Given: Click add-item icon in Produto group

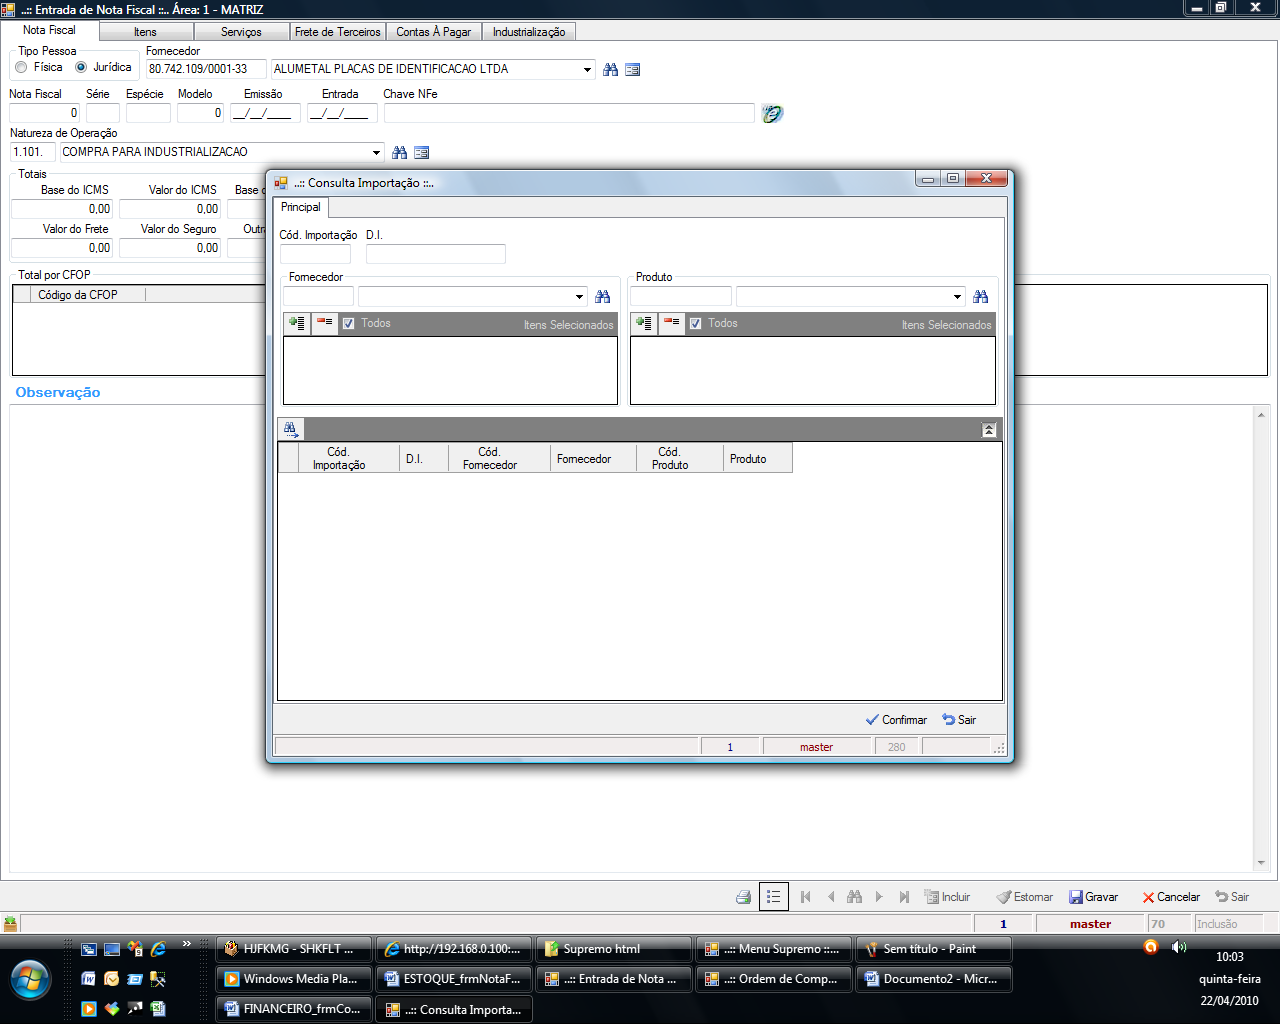Looking at the screenshot, I should coord(644,323).
